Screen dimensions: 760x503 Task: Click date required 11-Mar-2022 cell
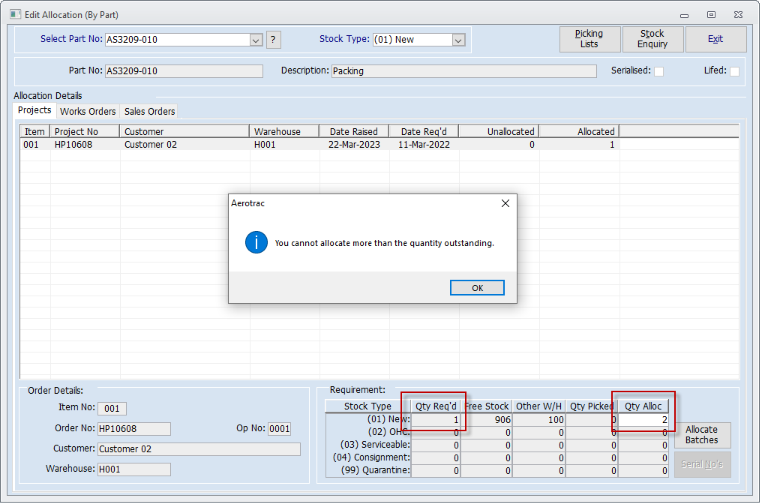tap(424, 144)
